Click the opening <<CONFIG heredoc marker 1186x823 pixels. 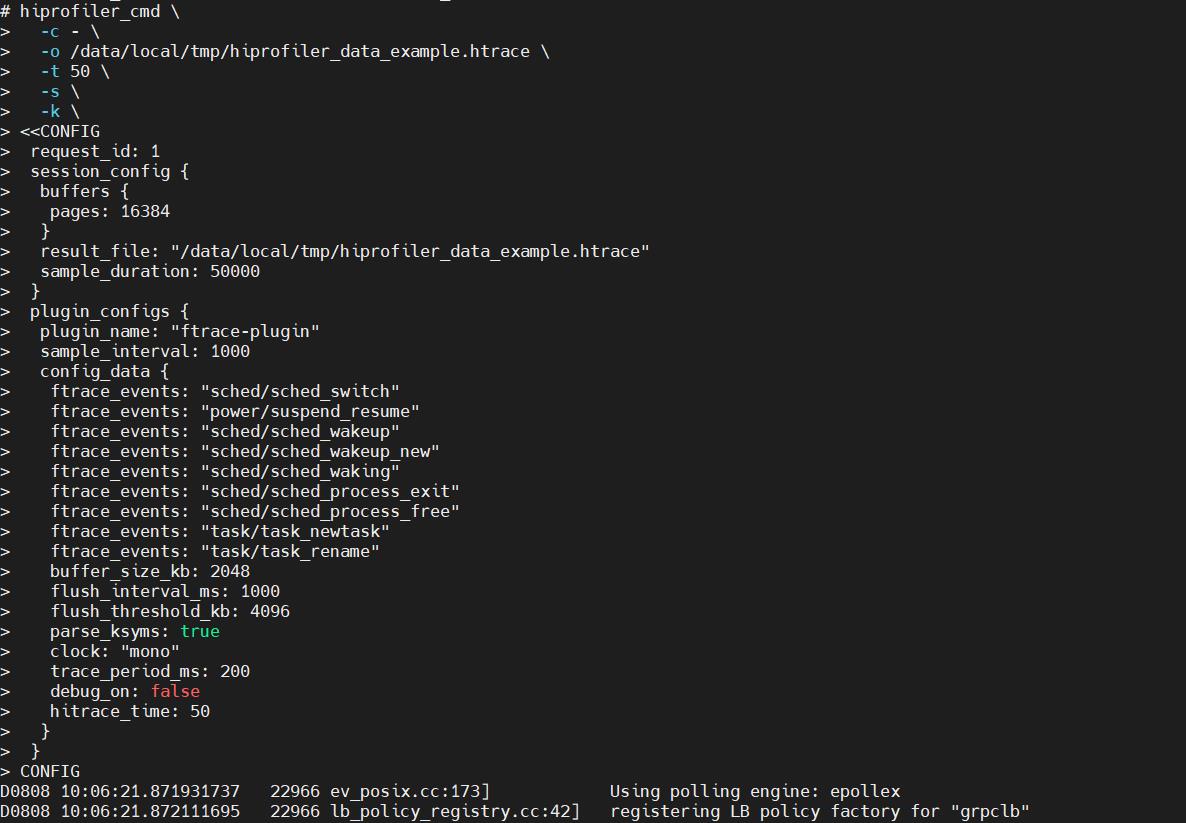tap(60, 131)
